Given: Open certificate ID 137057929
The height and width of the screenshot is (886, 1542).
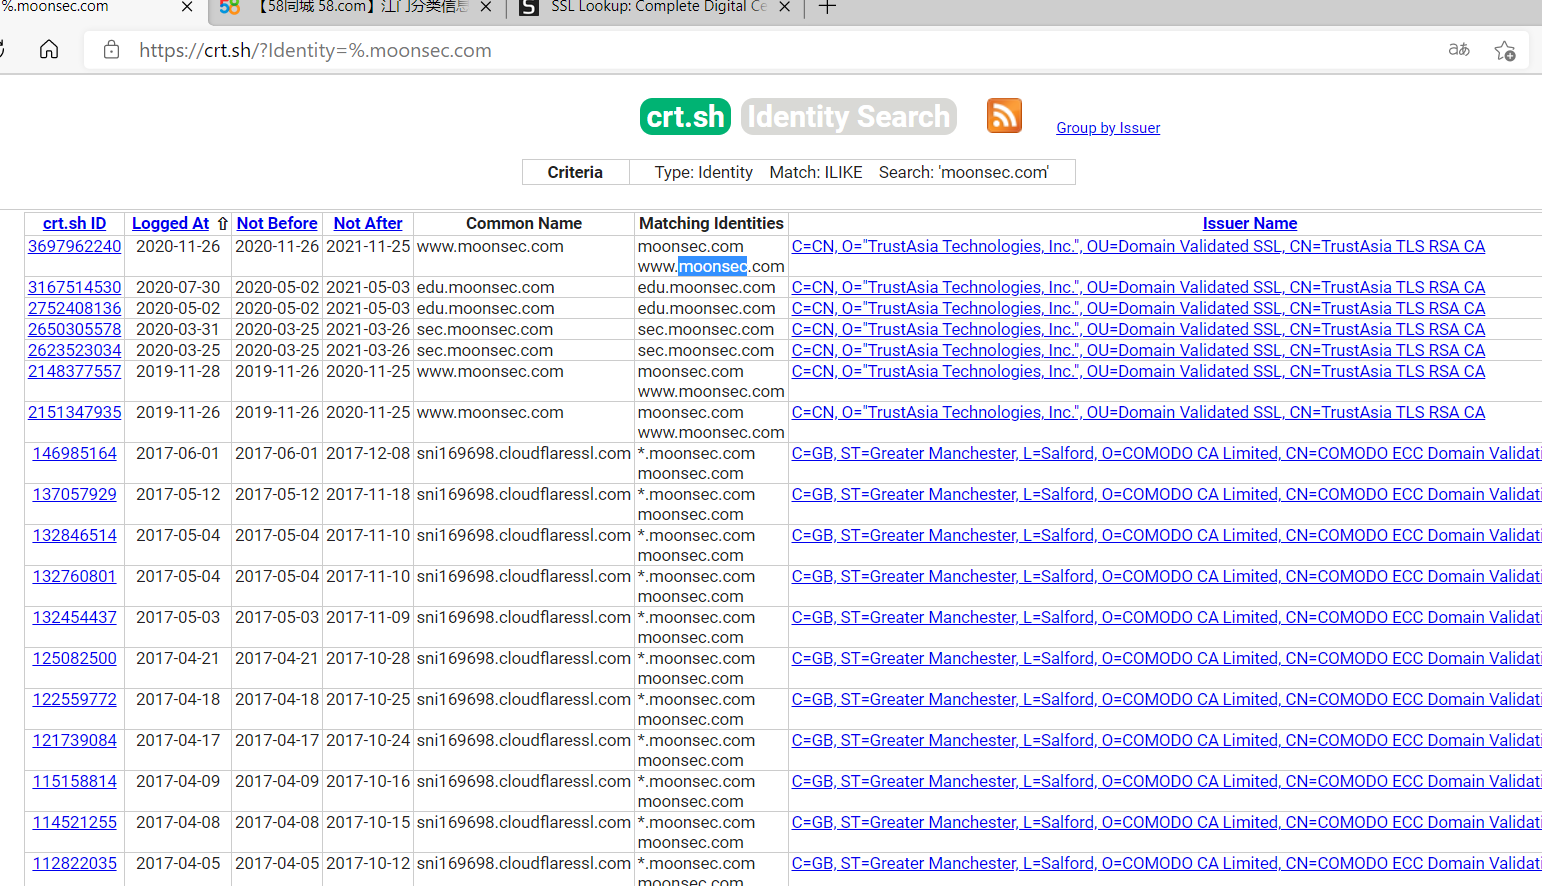Looking at the screenshot, I should point(75,495).
